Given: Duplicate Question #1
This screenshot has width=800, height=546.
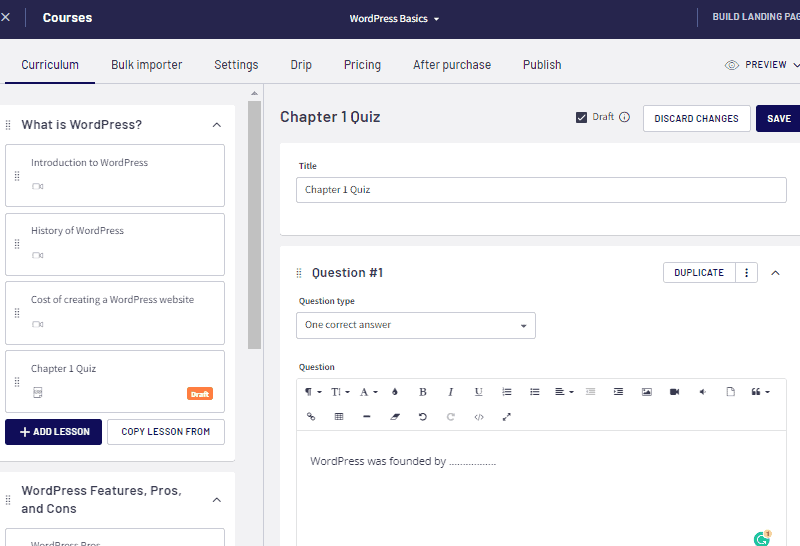Looking at the screenshot, I should coord(699,272).
